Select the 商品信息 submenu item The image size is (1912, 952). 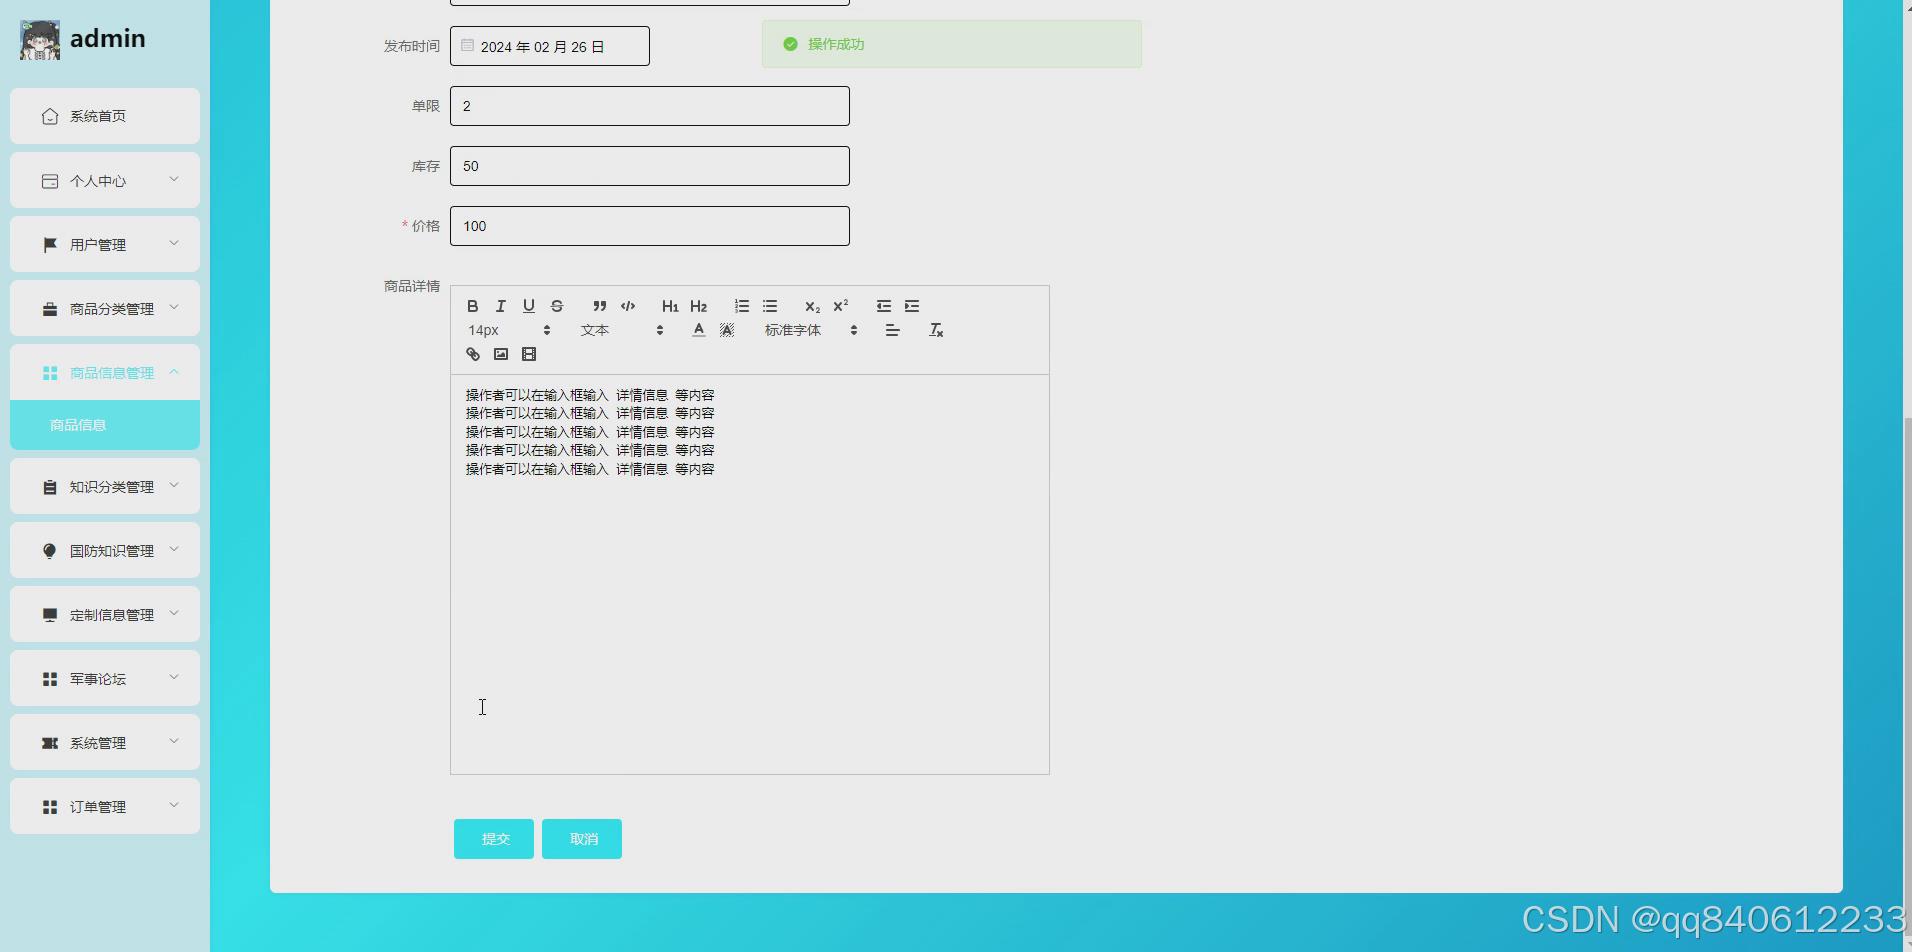105,425
